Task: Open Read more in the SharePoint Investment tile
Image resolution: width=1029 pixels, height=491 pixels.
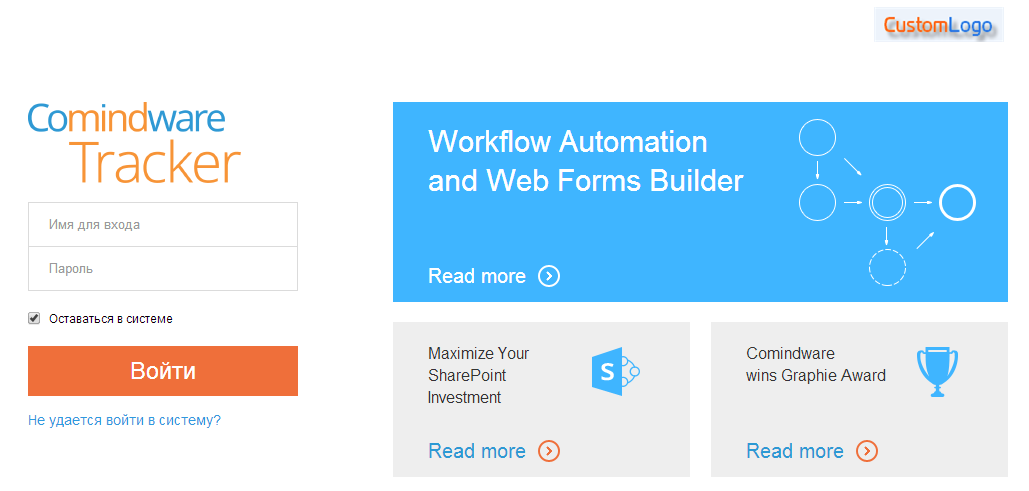Action: coord(477,451)
